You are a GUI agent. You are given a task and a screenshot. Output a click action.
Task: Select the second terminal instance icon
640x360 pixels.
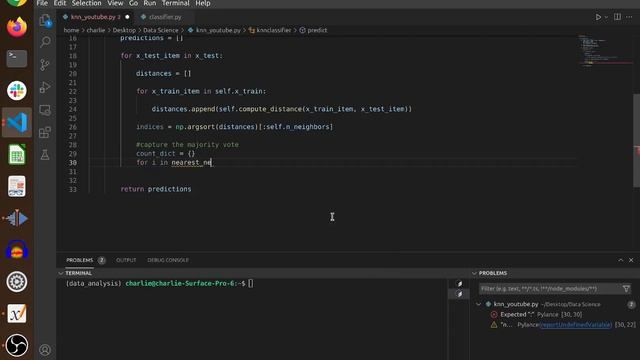(459, 294)
